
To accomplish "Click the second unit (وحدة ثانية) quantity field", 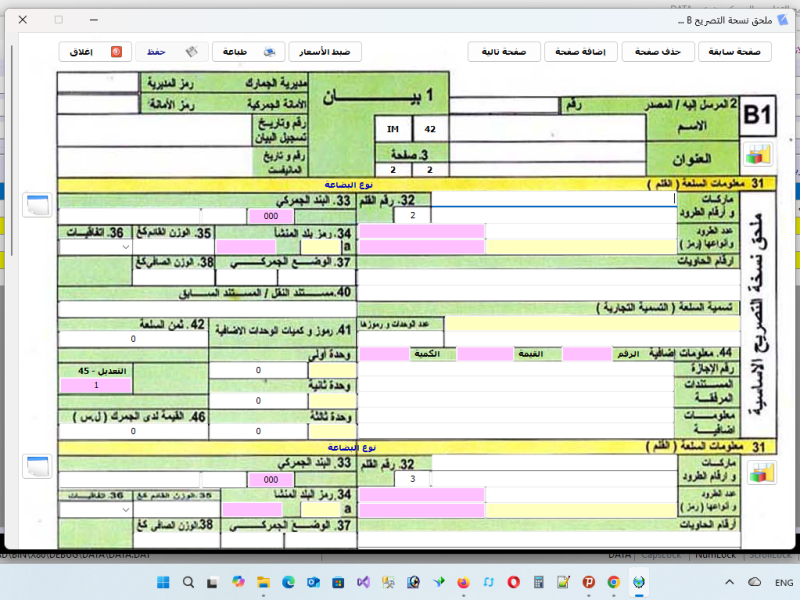I will [258, 401].
